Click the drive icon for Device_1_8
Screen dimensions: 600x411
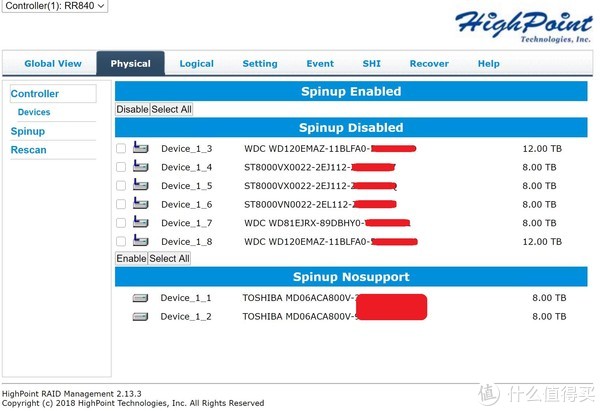[140, 241]
